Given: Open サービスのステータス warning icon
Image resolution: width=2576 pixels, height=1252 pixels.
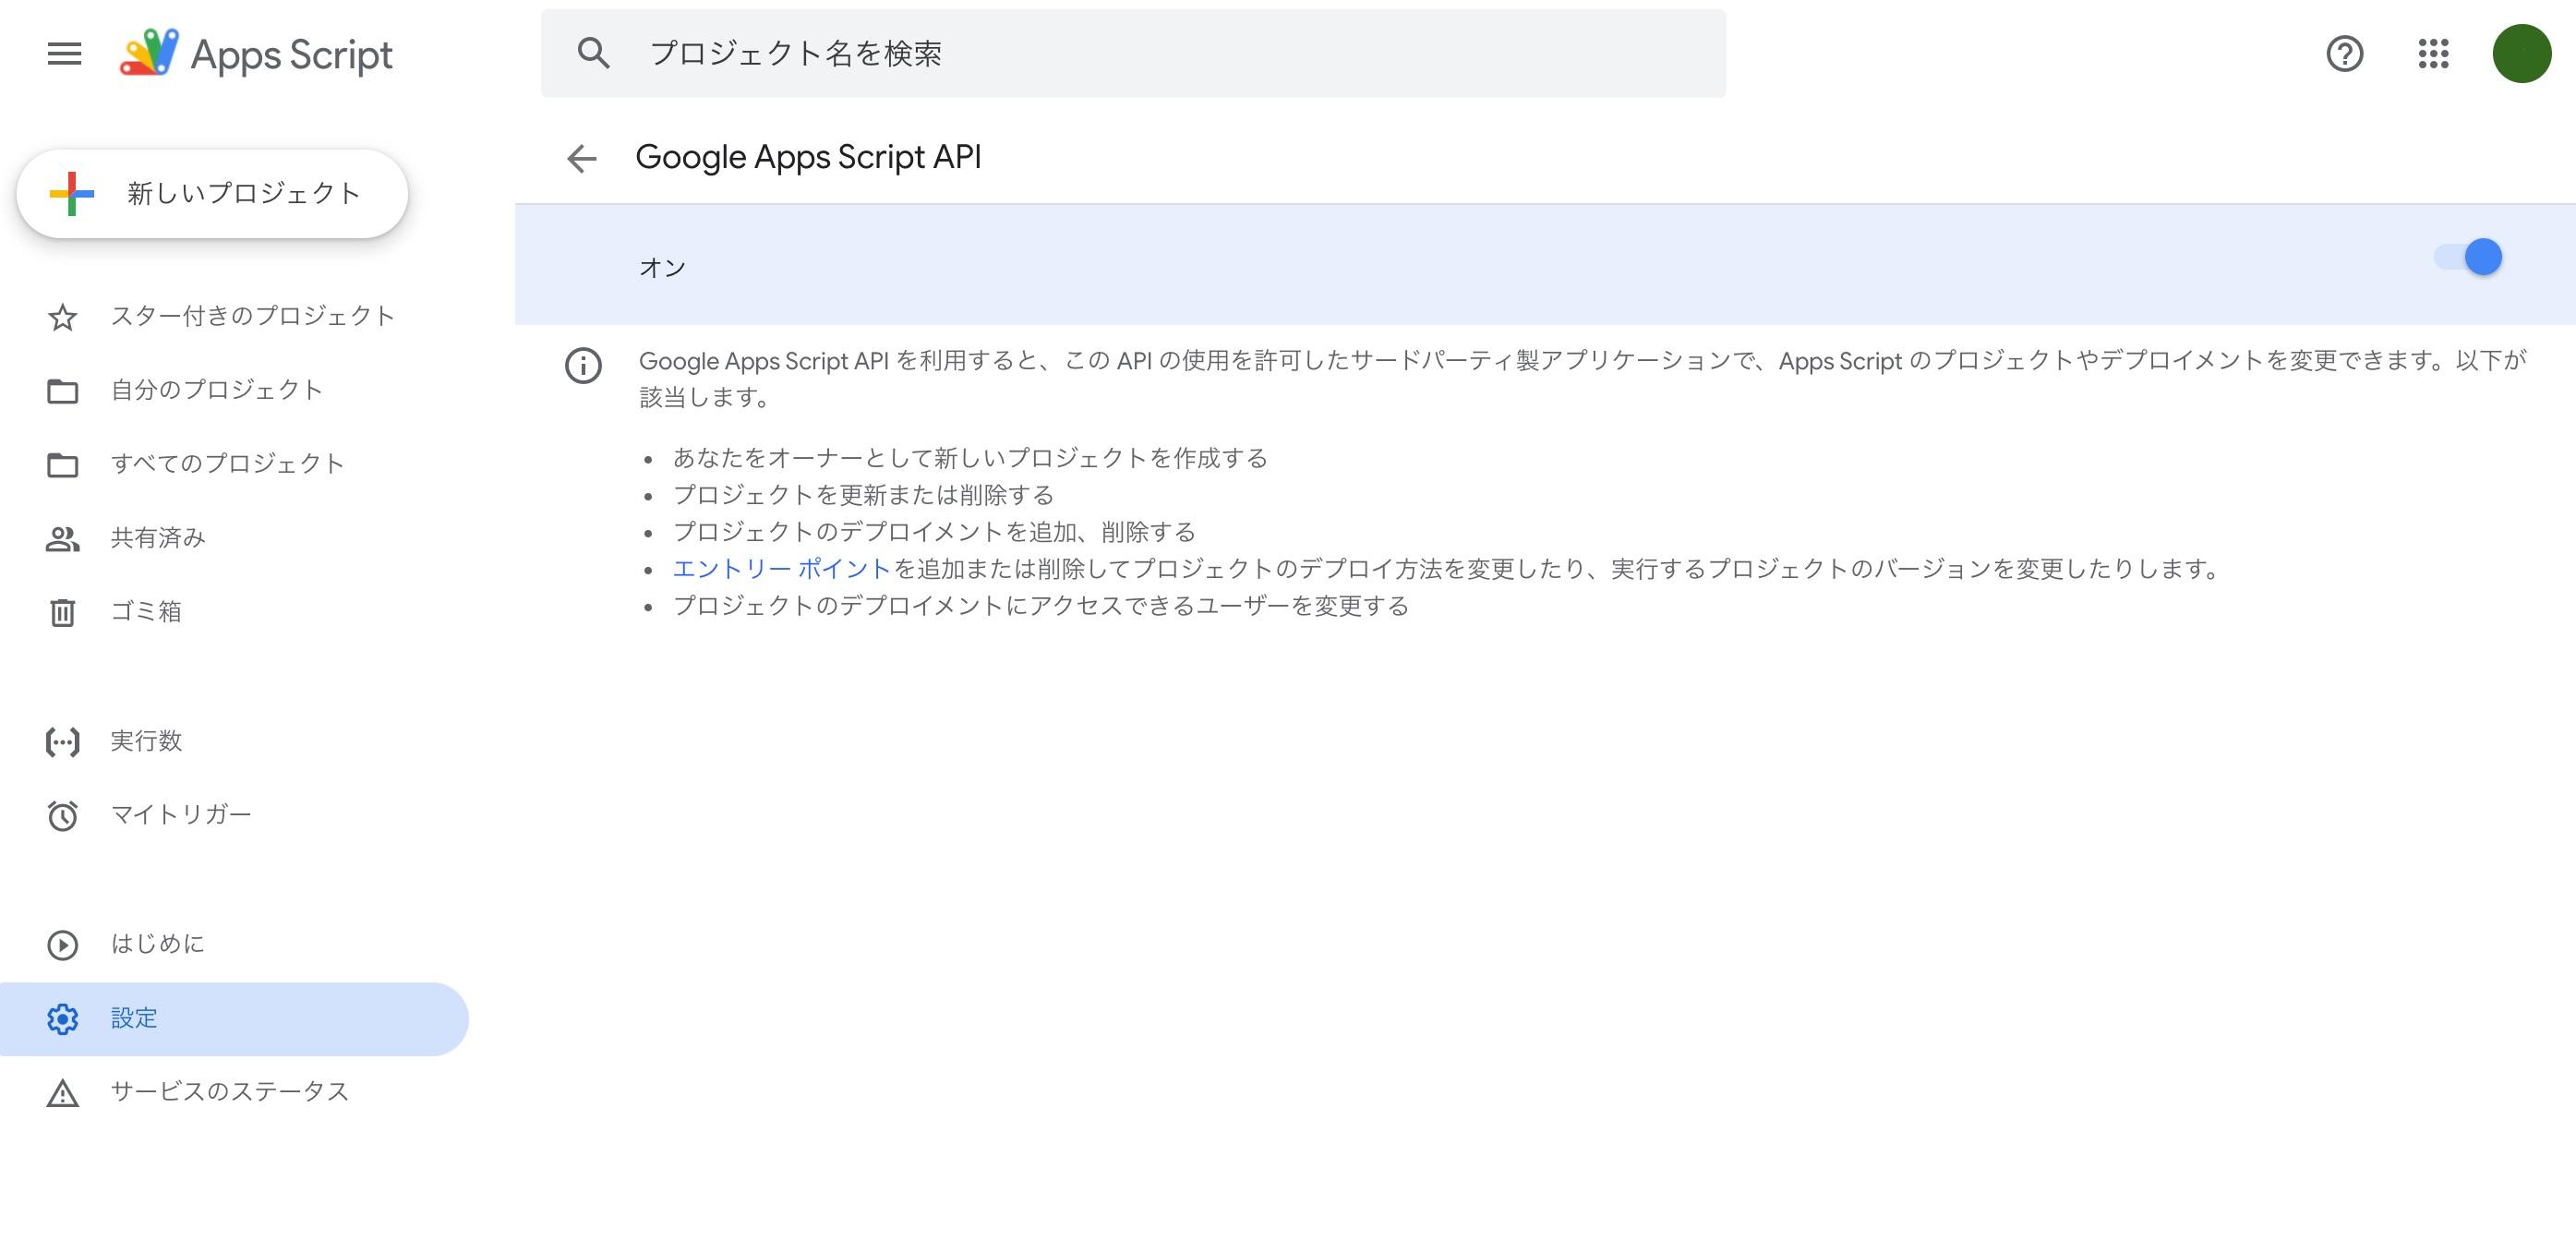Looking at the screenshot, I should pyautogui.click(x=61, y=1091).
